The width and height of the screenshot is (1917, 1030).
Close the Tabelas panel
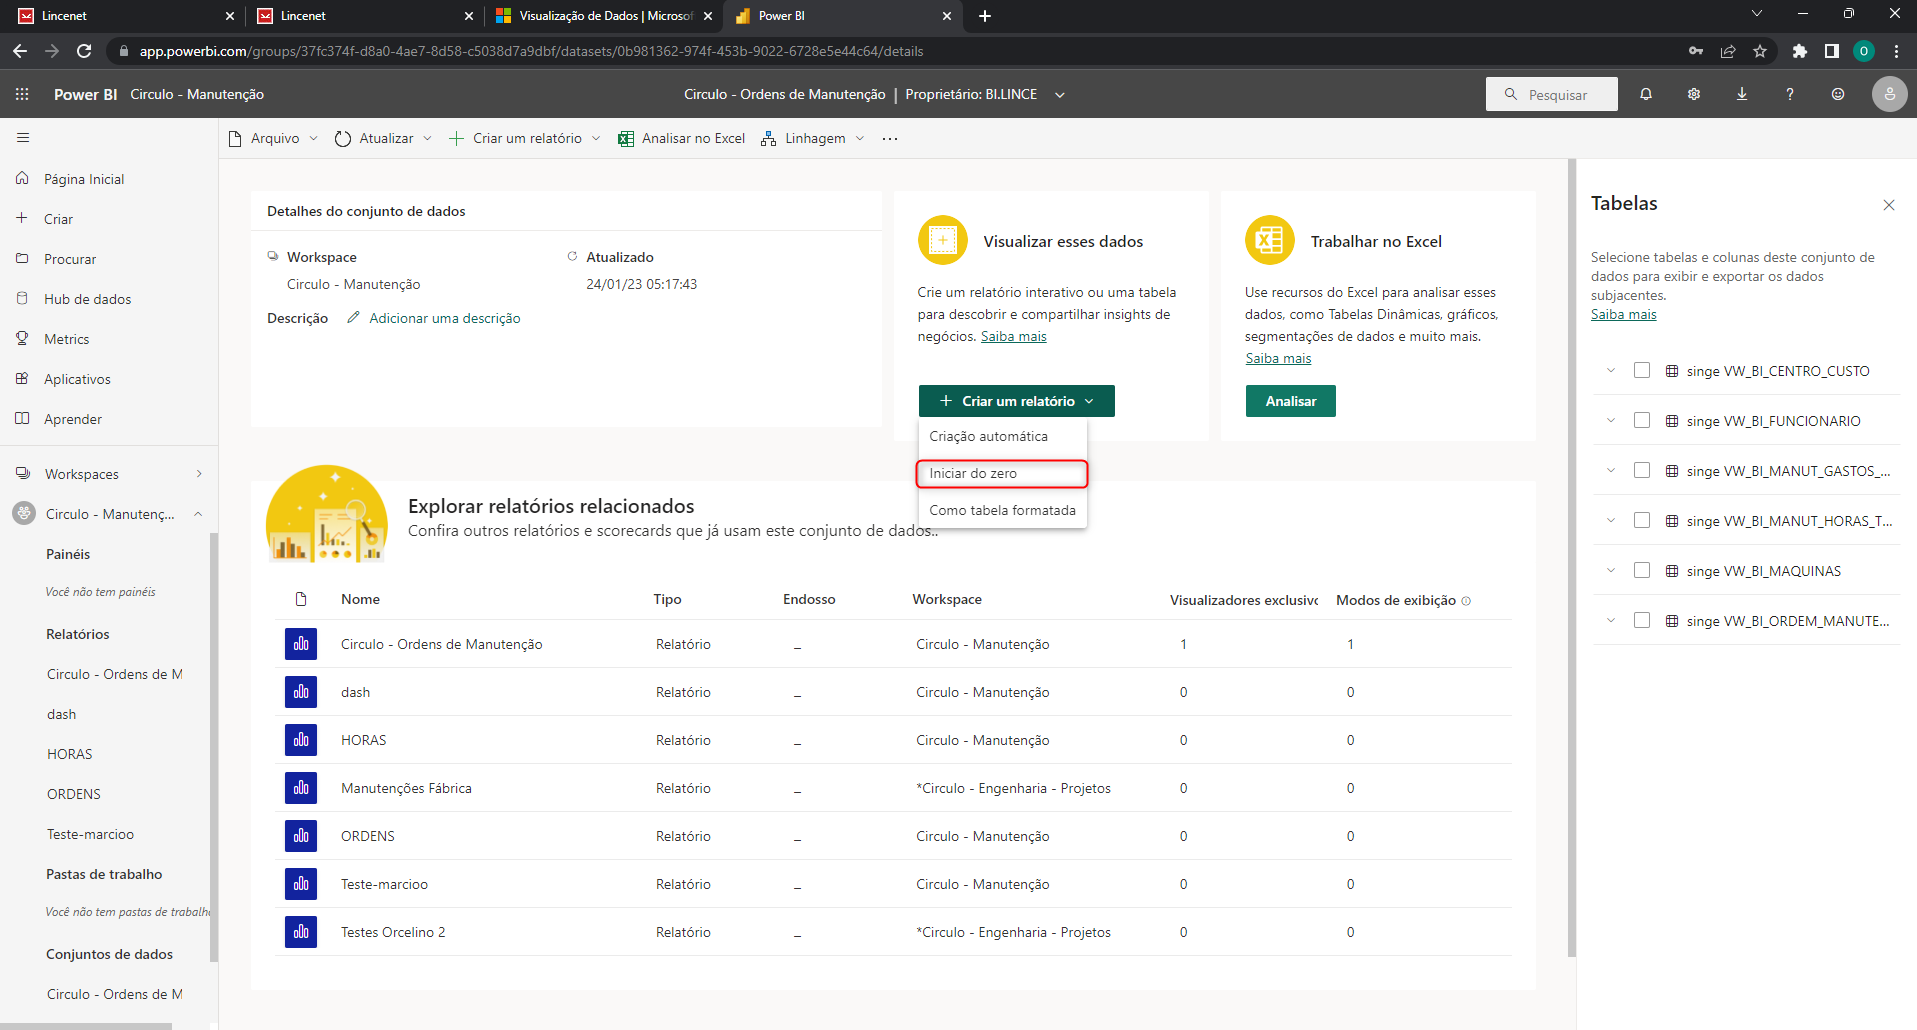1889,205
